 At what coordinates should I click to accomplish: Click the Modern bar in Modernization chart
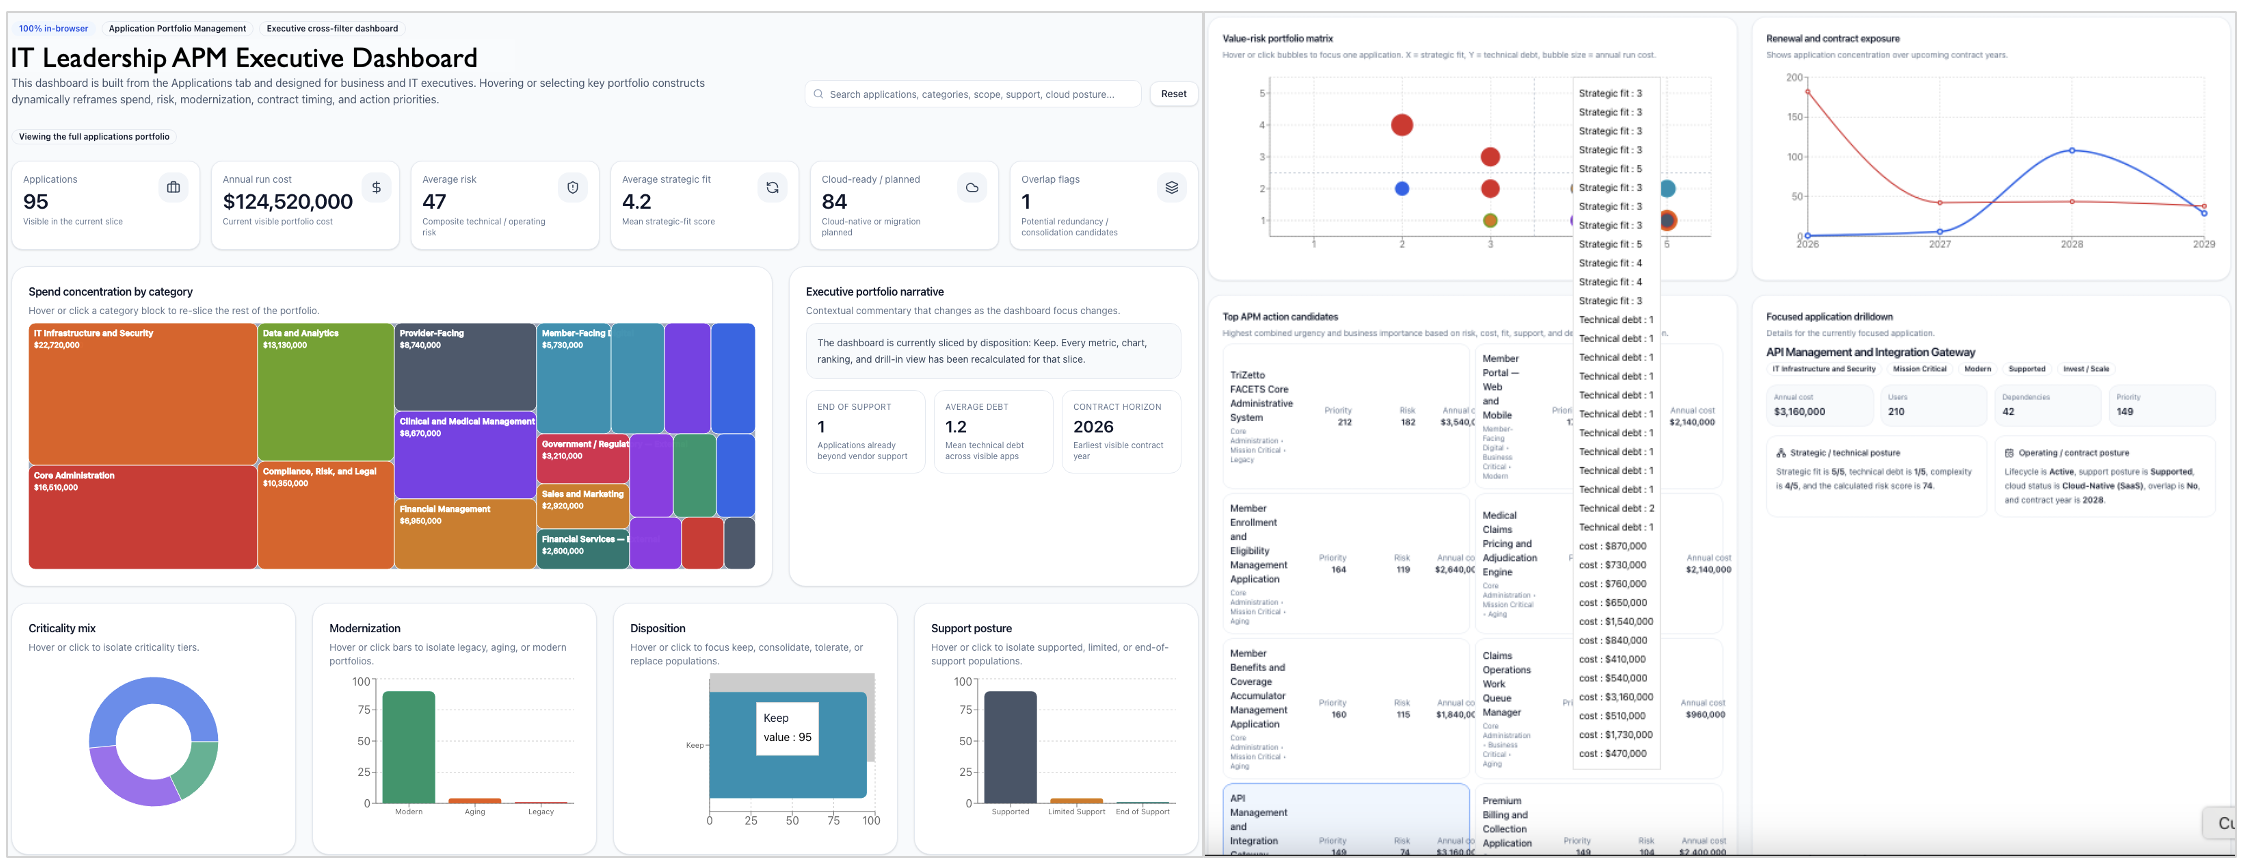409,747
